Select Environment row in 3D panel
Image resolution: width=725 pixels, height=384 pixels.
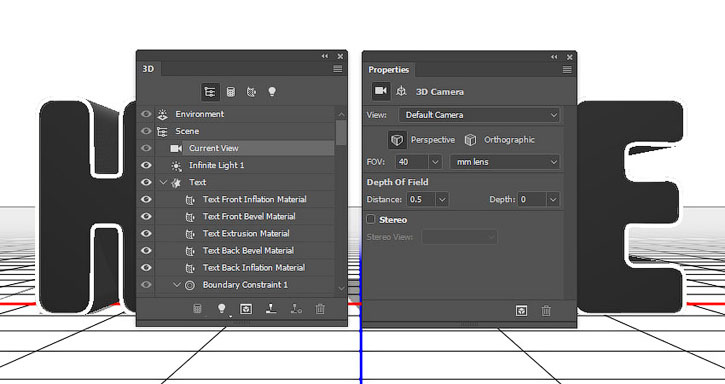click(244, 114)
